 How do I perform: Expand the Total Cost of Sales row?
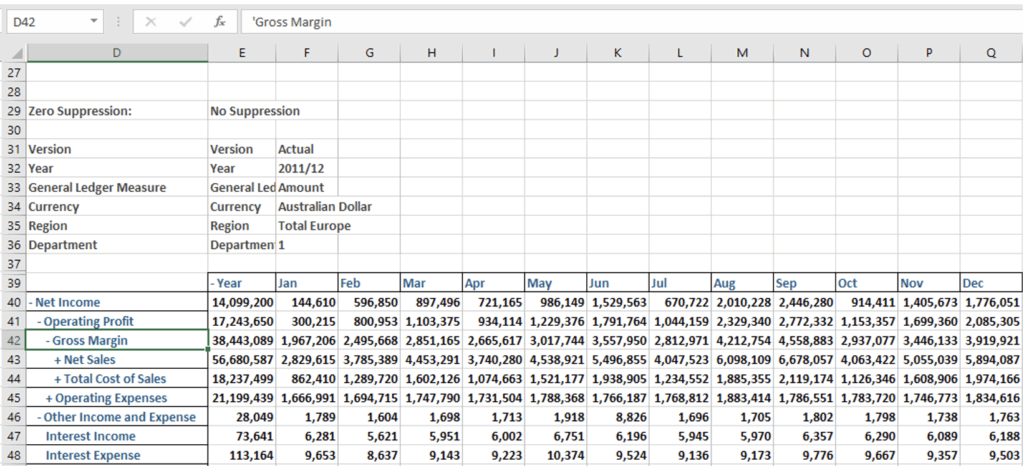pyautogui.click(x=58, y=379)
